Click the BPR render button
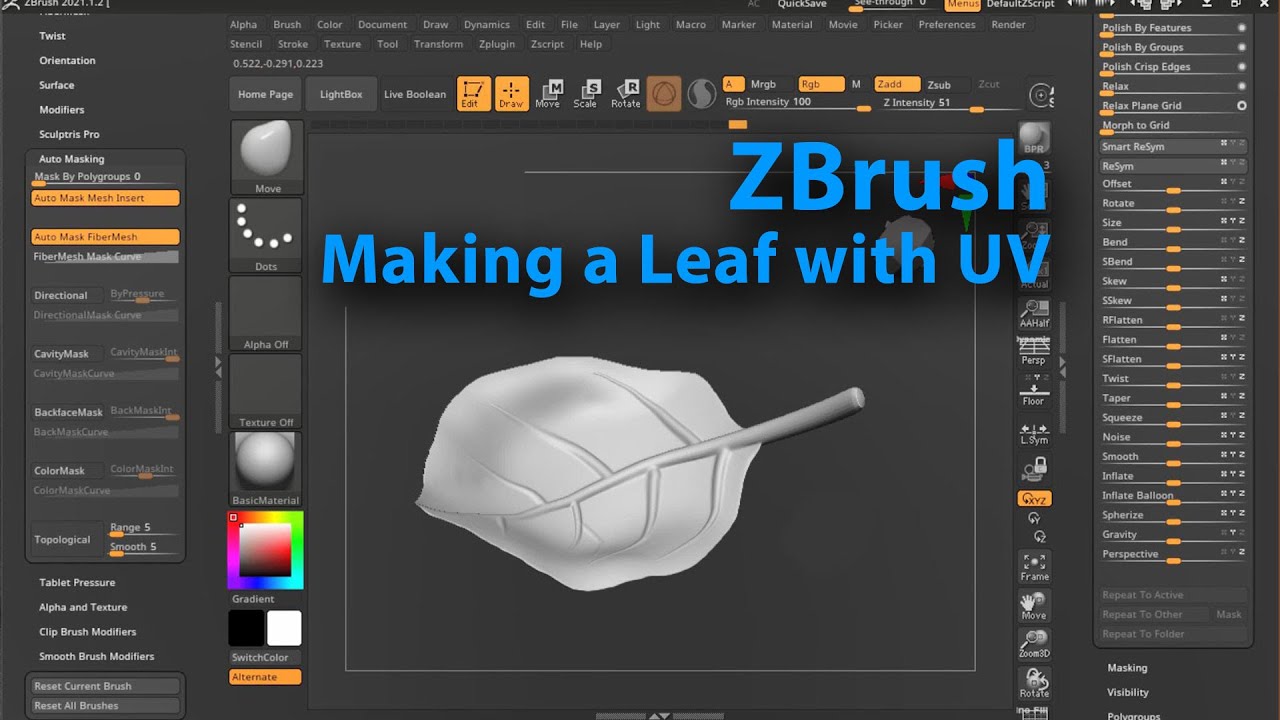Screen dimensions: 1280x720 tap(1034, 138)
